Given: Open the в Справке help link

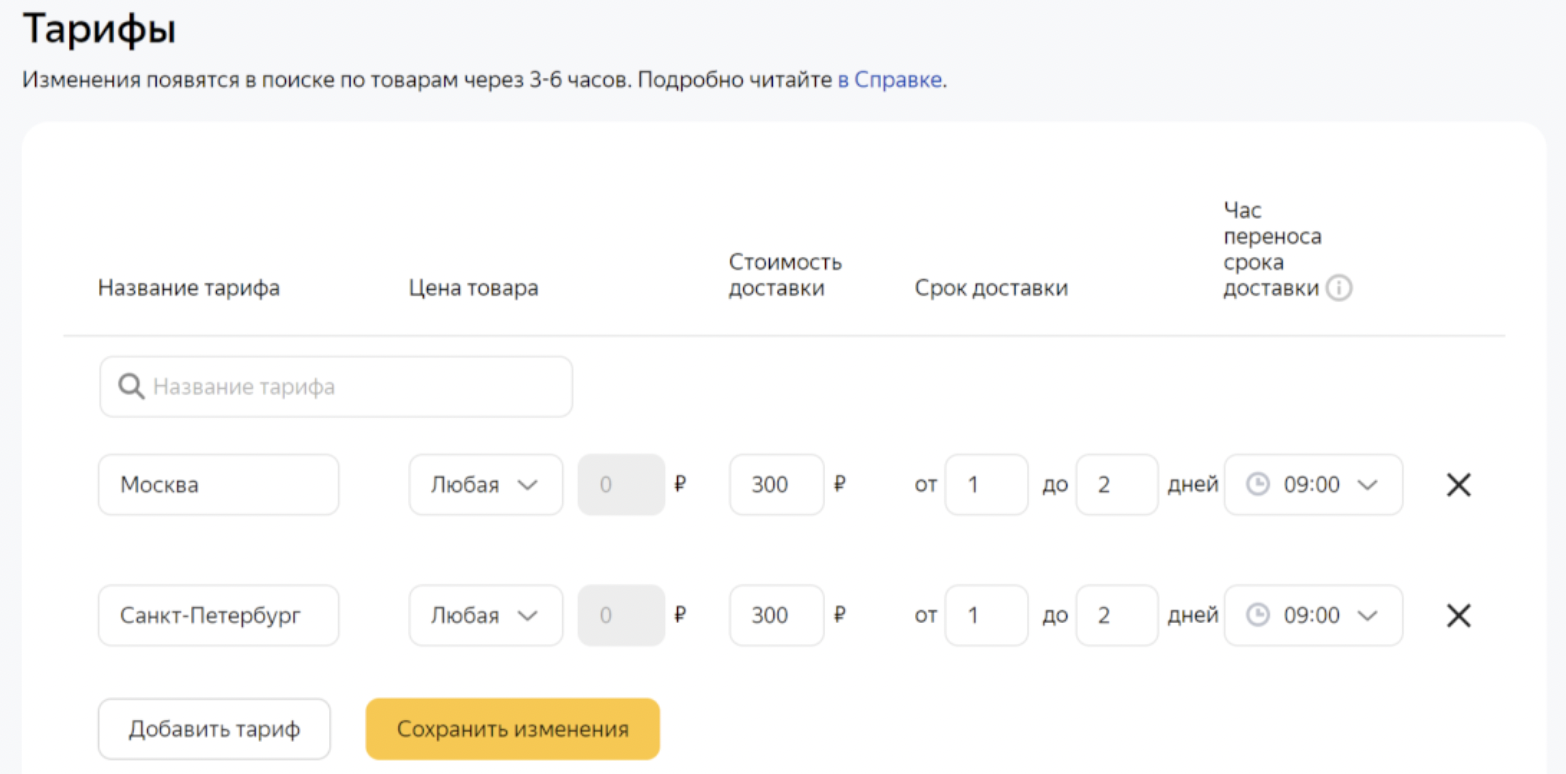Looking at the screenshot, I should coord(889,80).
